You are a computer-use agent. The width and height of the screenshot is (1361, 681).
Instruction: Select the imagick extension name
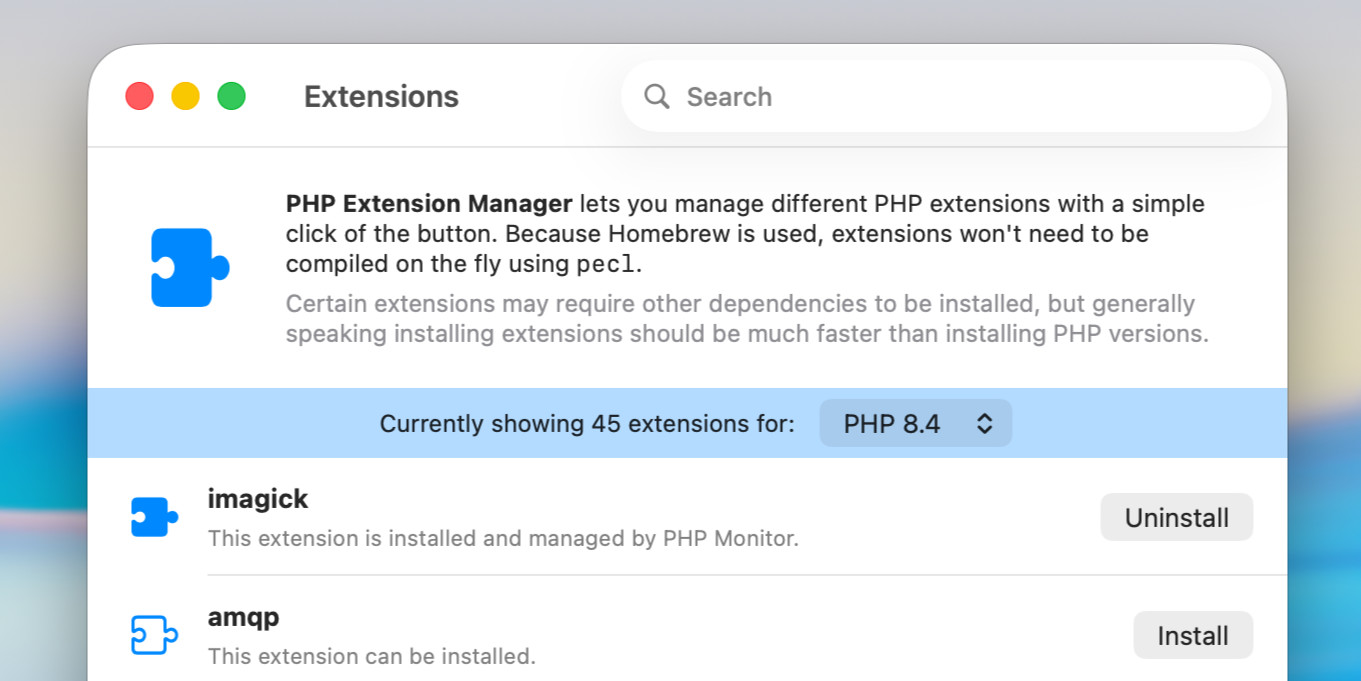[258, 498]
